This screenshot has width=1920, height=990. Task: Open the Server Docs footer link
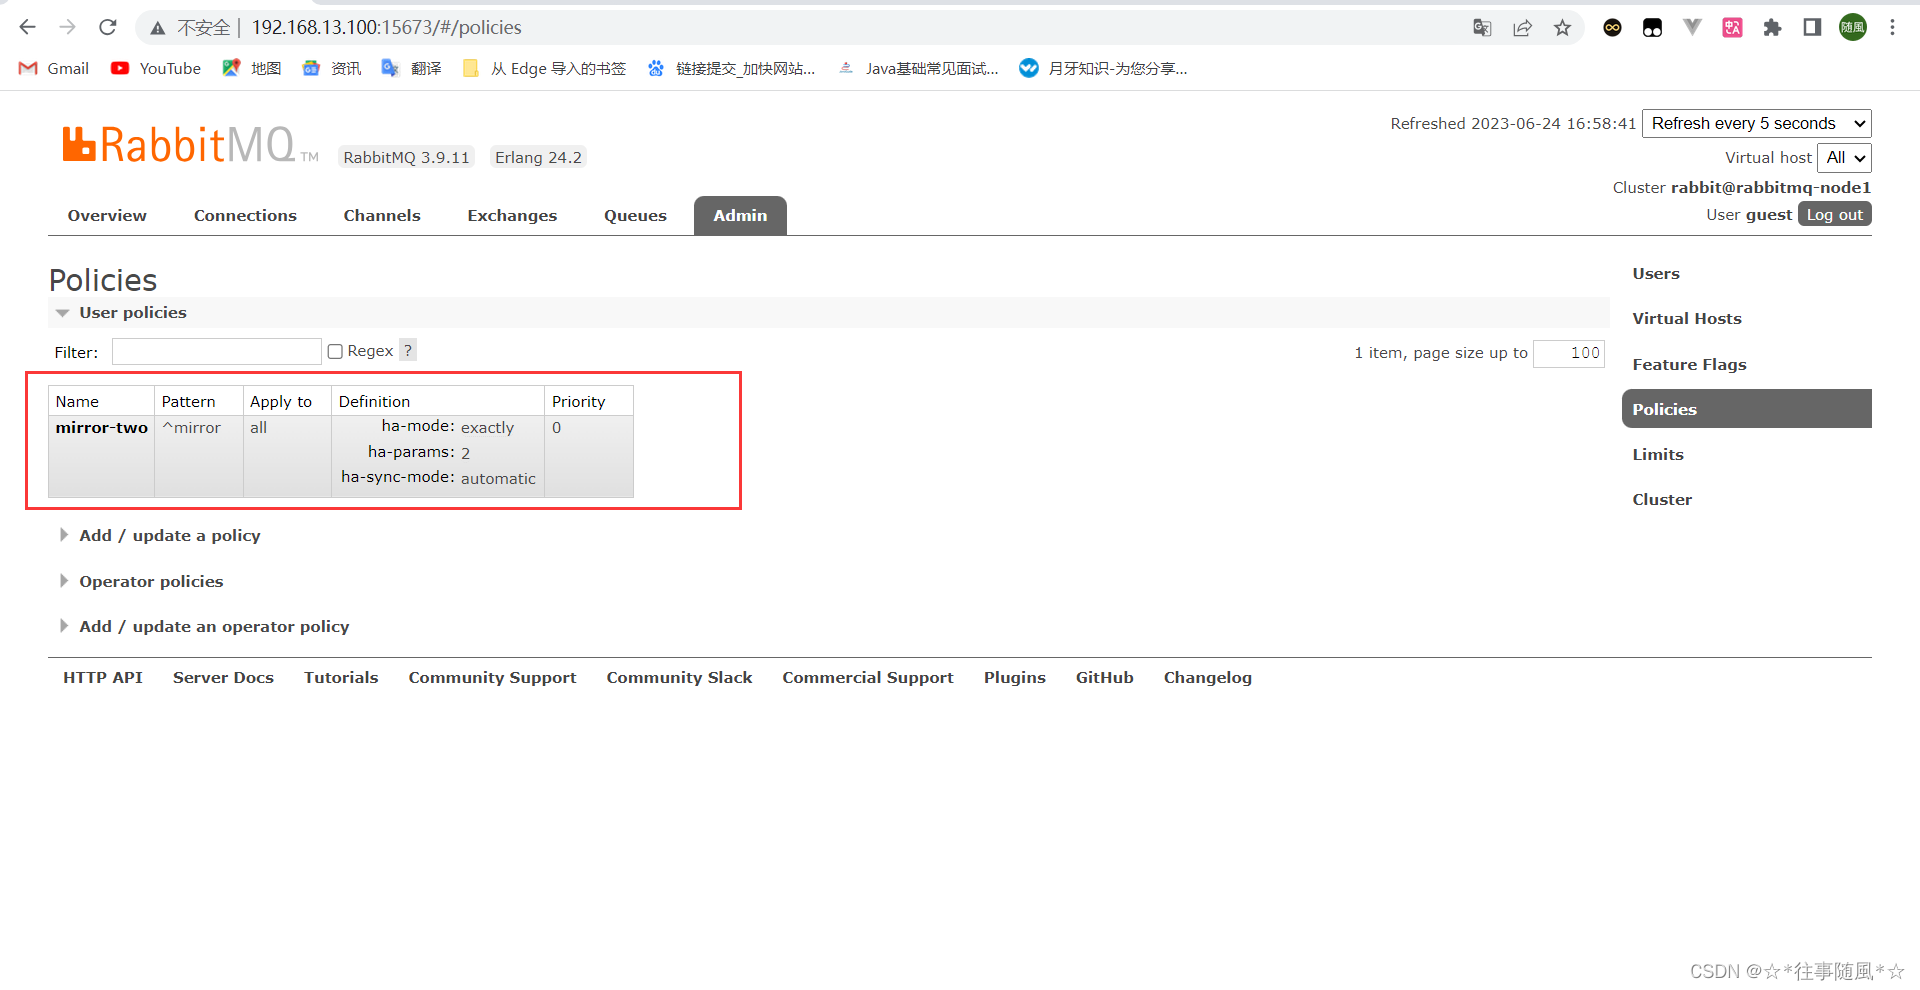[223, 677]
